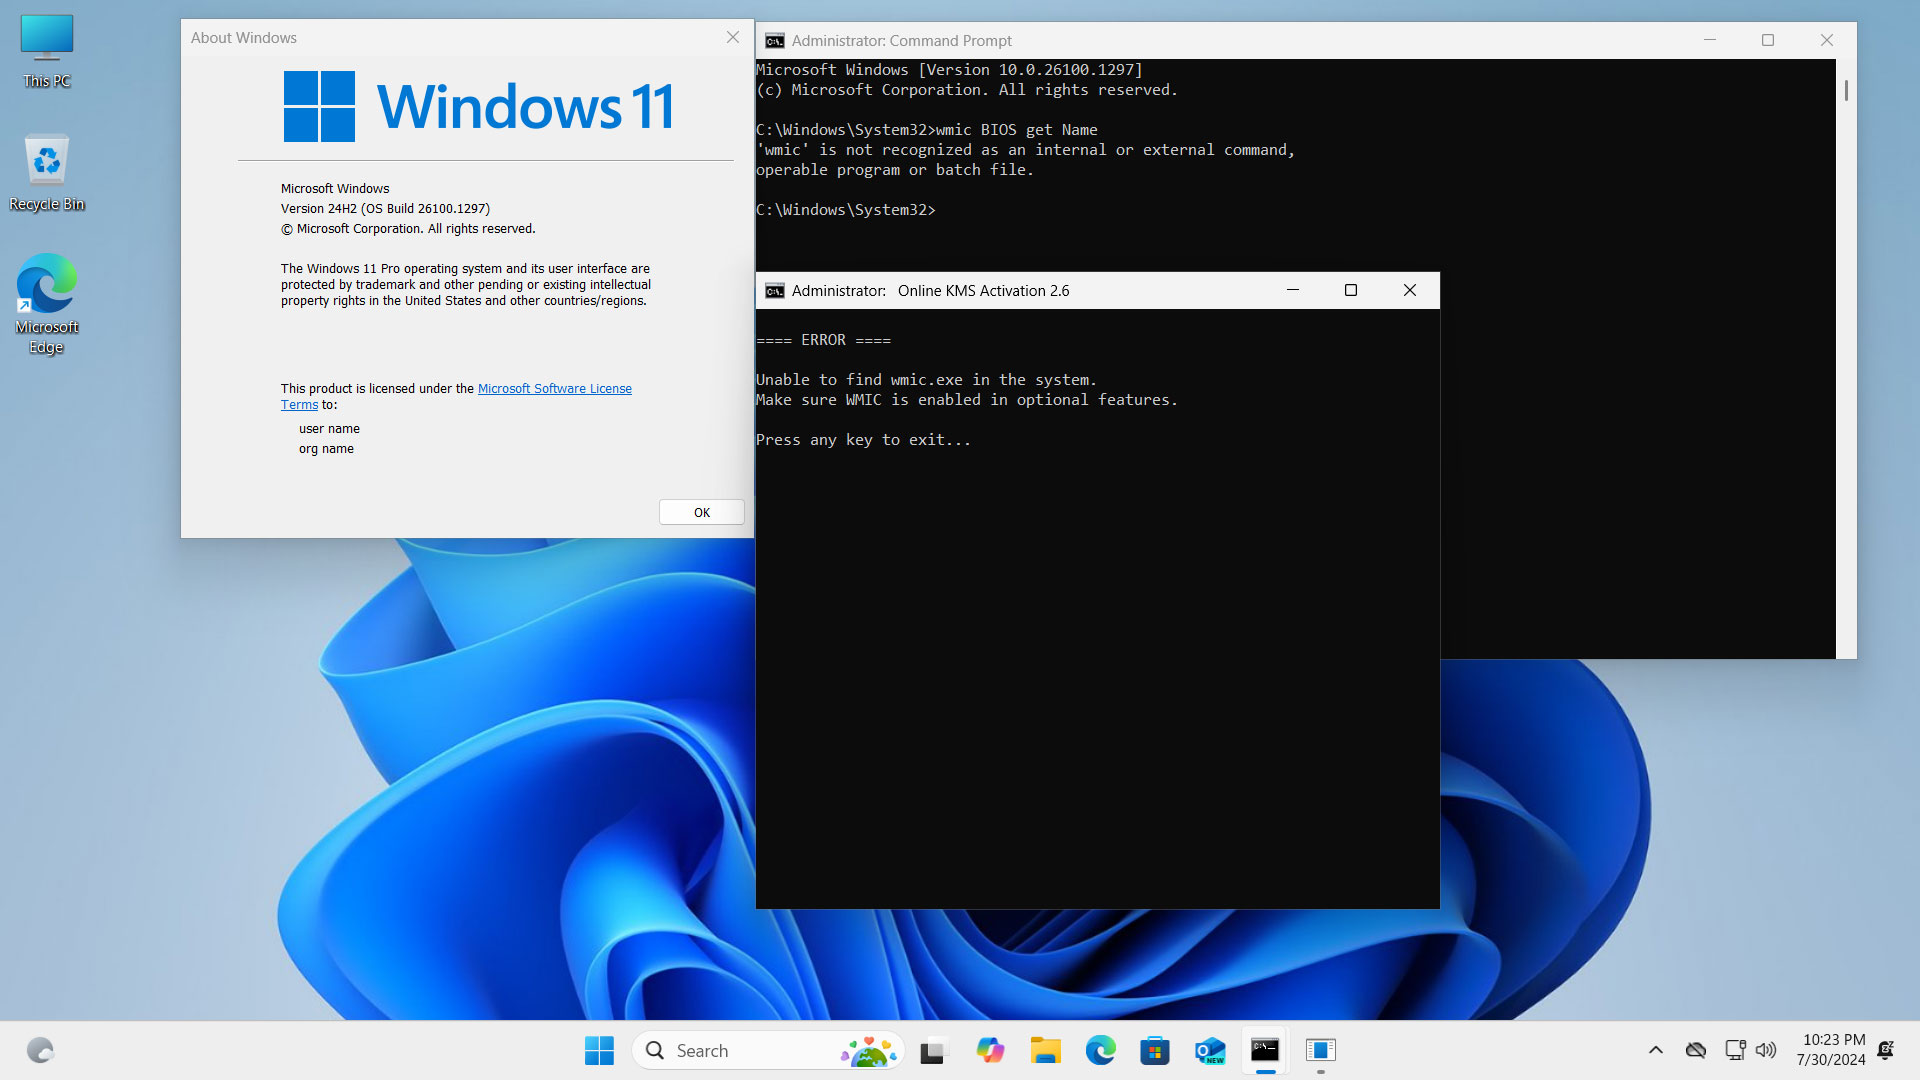1920x1080 pixels.
Task: Click Command Prompt vertical scrollbar thumb
Action: pos(1846,90)
